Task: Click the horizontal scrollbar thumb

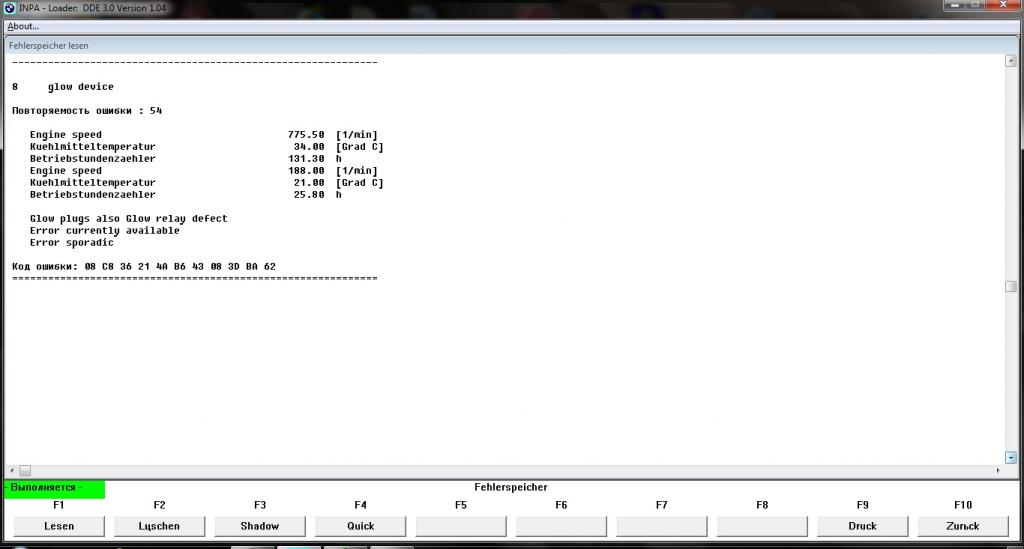Action: click(25, 471)
